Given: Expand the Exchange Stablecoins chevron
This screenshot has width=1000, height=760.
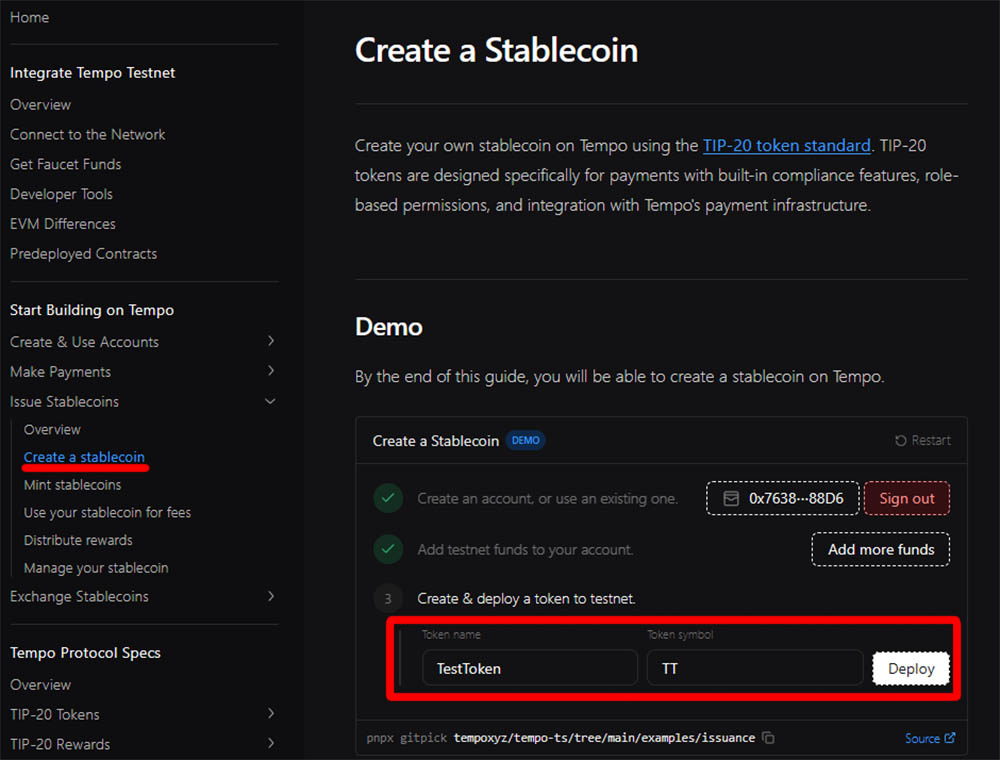Looking at the screenshot, I should click(x=270, y=597).
